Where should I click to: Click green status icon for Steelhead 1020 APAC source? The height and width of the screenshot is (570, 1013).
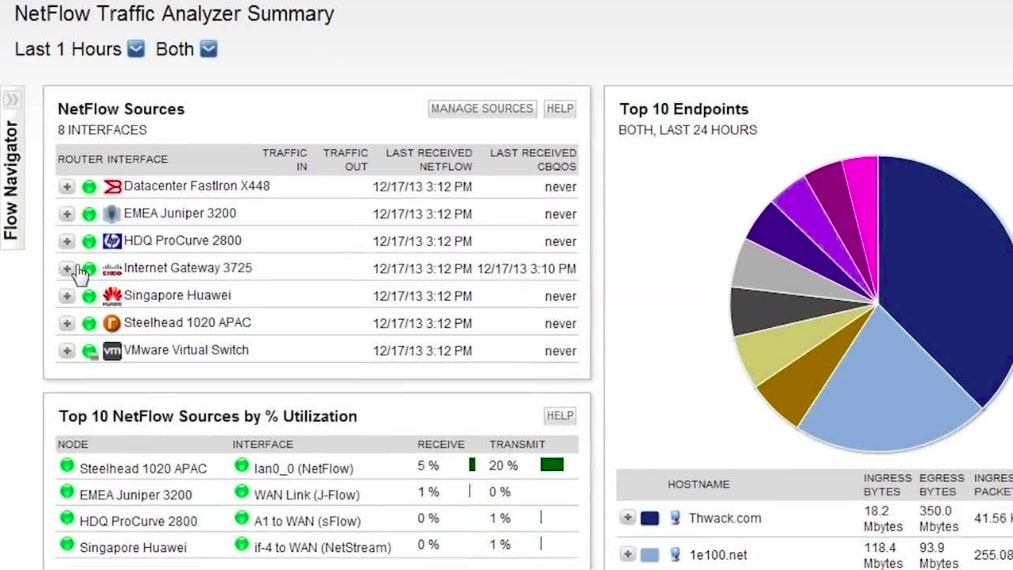89,324
